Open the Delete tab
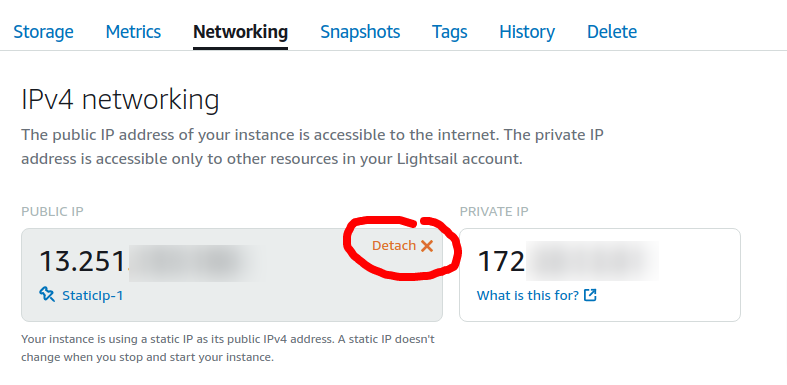This screenshot has width=787, height=385. pos(612,32)
